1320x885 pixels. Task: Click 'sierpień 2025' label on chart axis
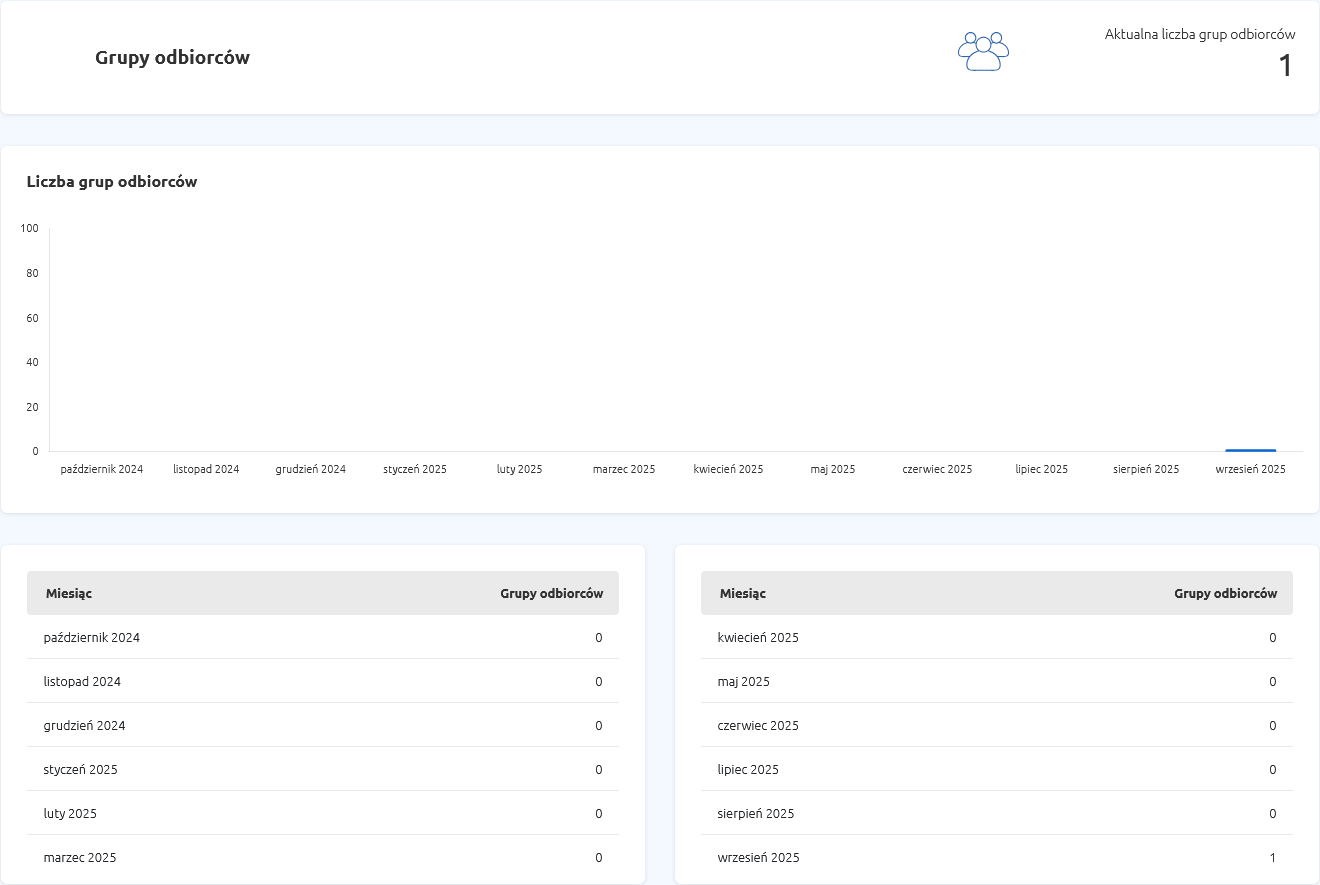pyautogui.click(x=1145, y=469)
